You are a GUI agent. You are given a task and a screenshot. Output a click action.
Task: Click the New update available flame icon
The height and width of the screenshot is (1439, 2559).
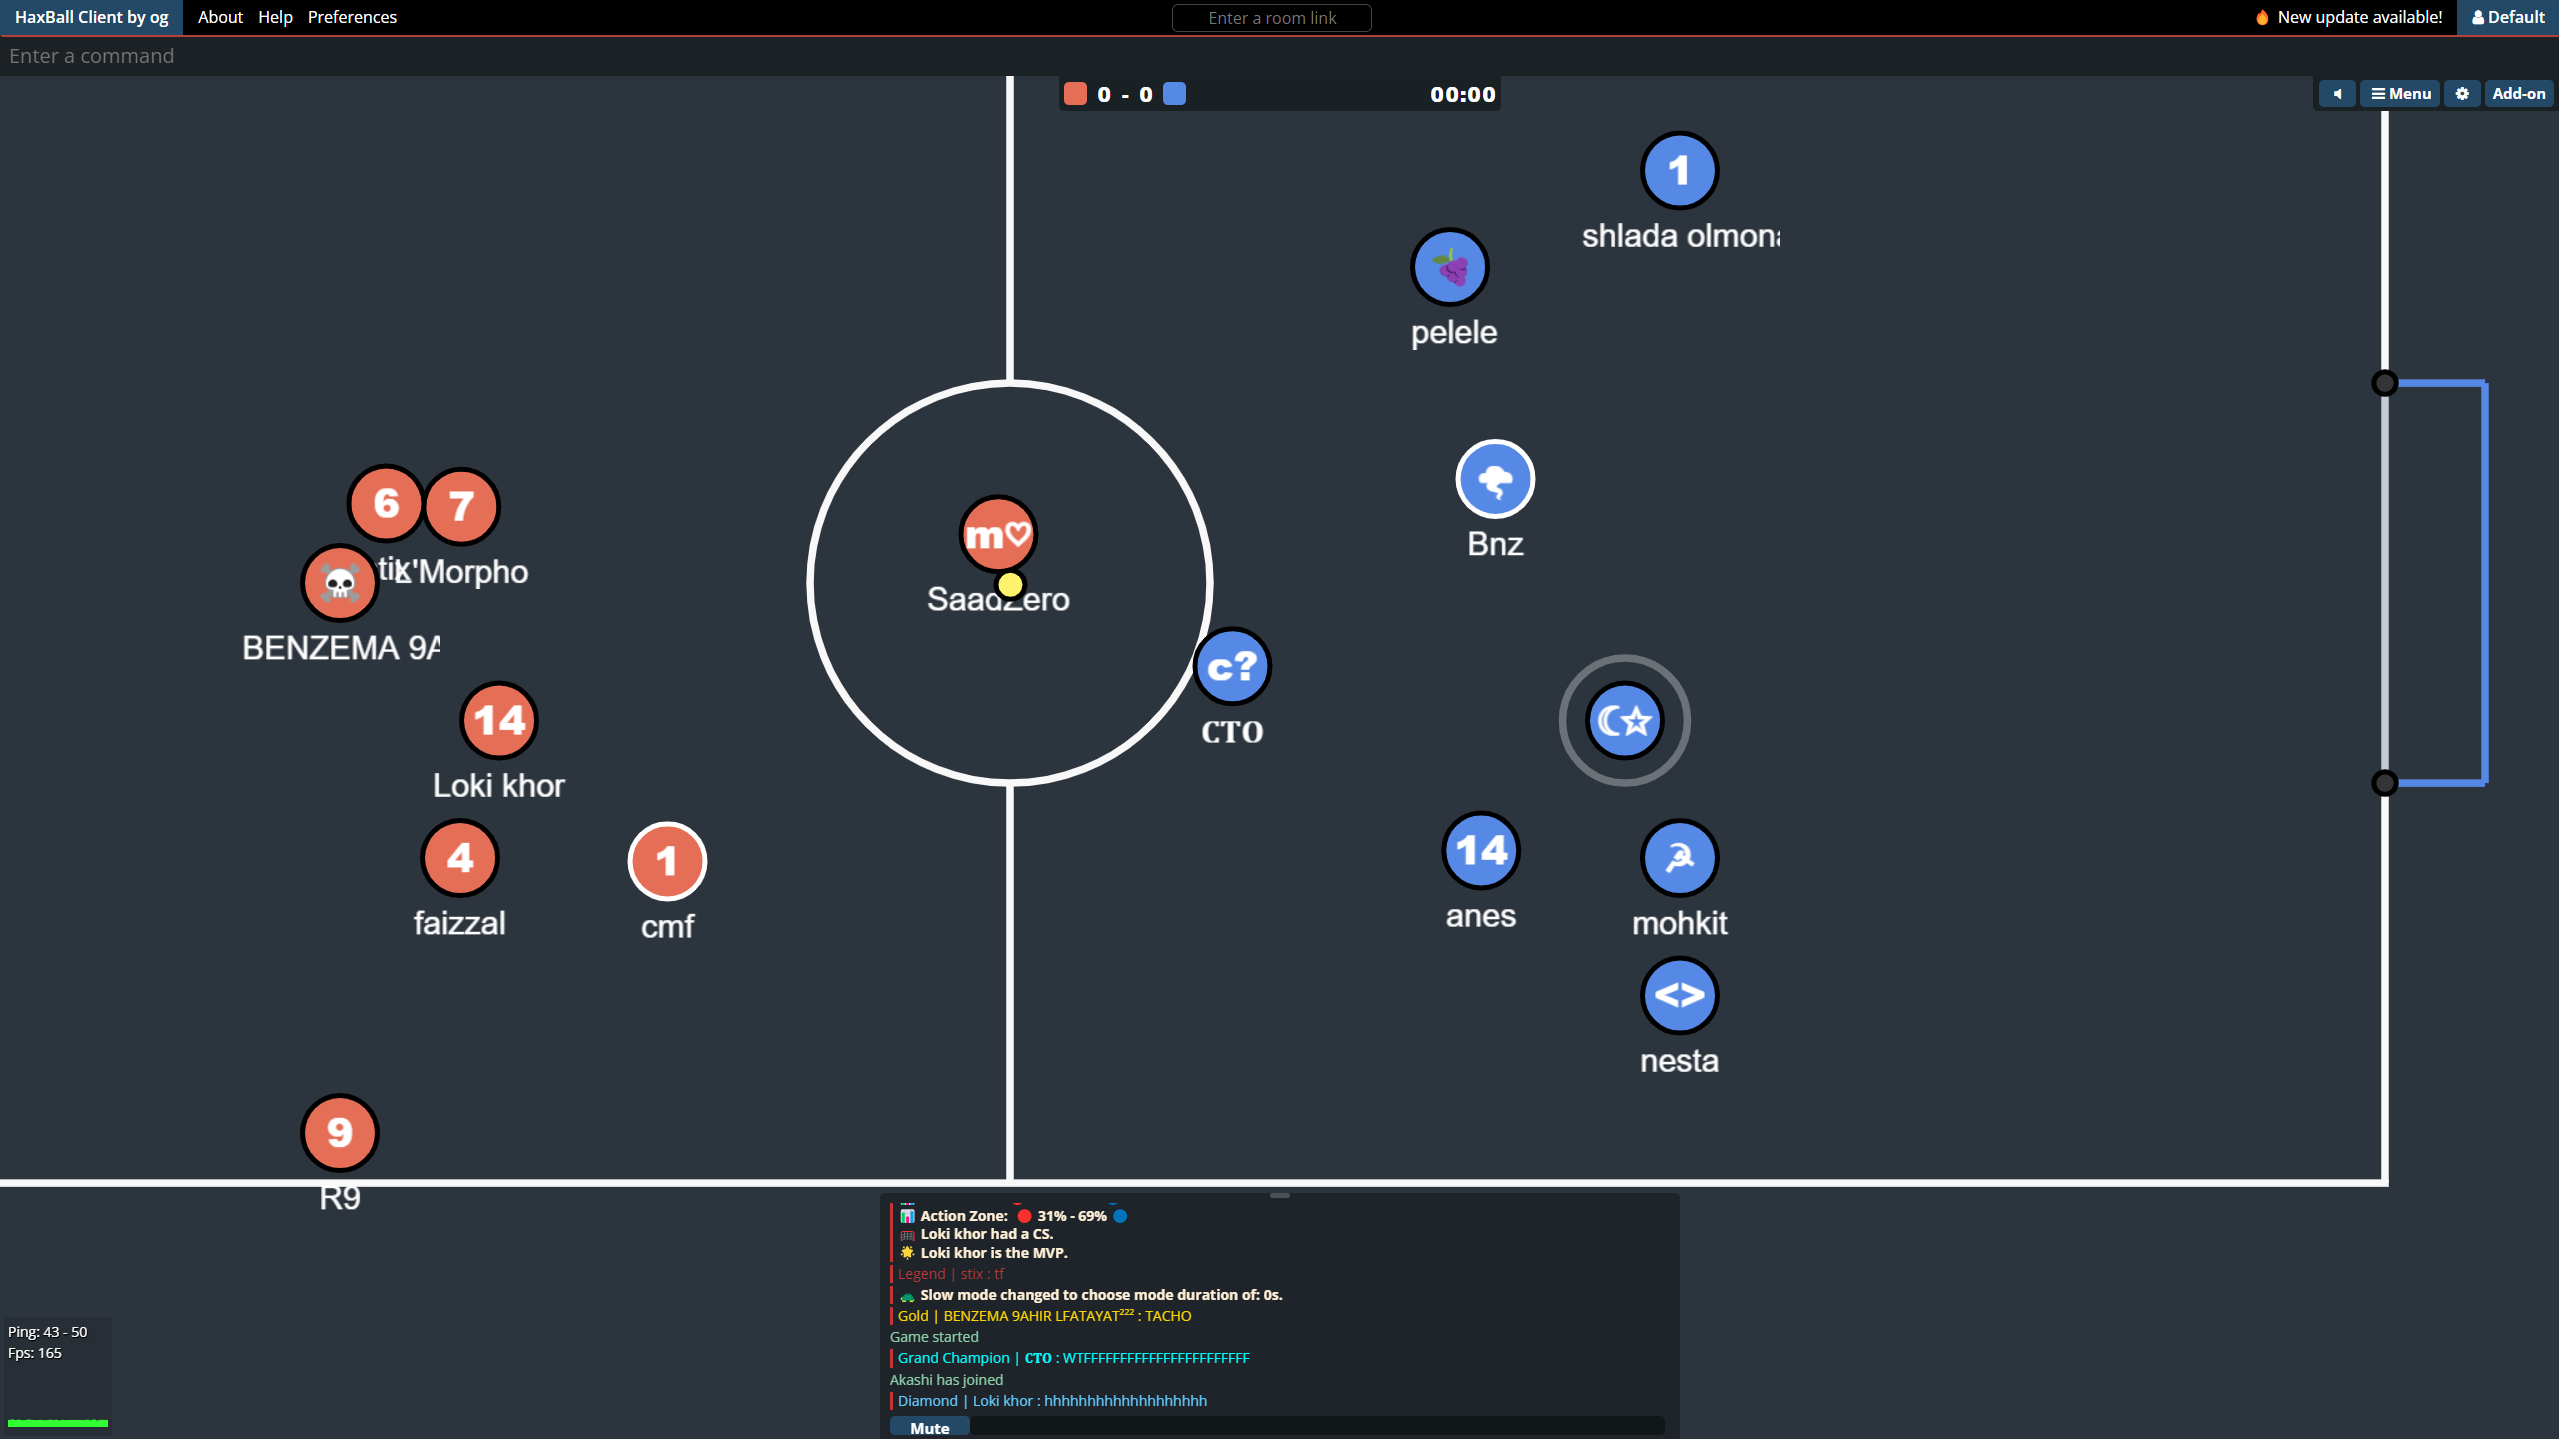2262,17
